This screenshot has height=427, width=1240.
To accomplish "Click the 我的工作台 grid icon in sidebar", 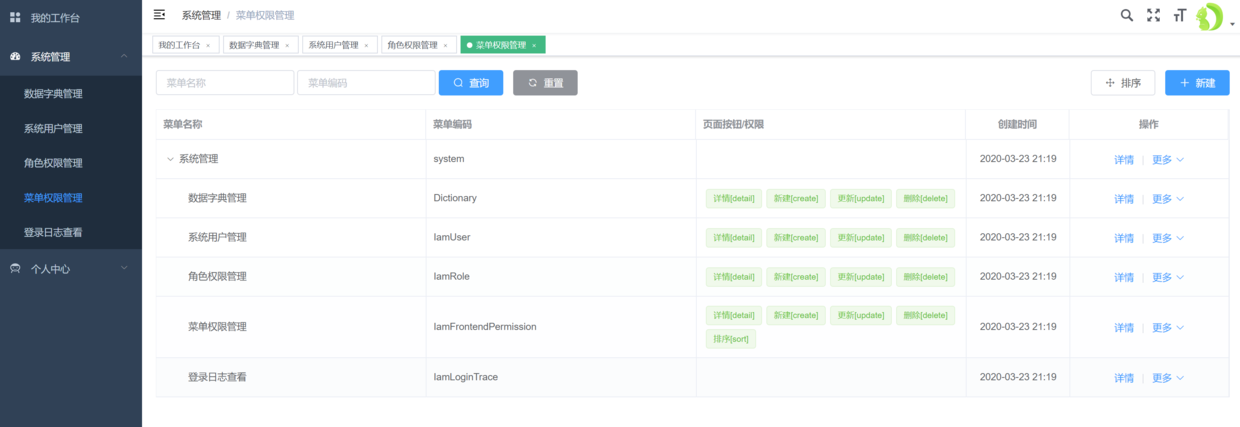I will click(x=15, y=17).
